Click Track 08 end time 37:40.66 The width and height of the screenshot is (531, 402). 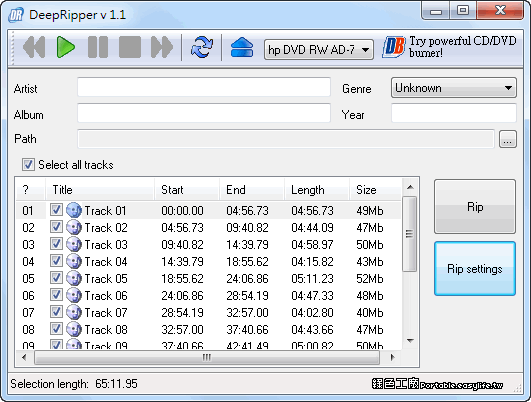[248, 330]
